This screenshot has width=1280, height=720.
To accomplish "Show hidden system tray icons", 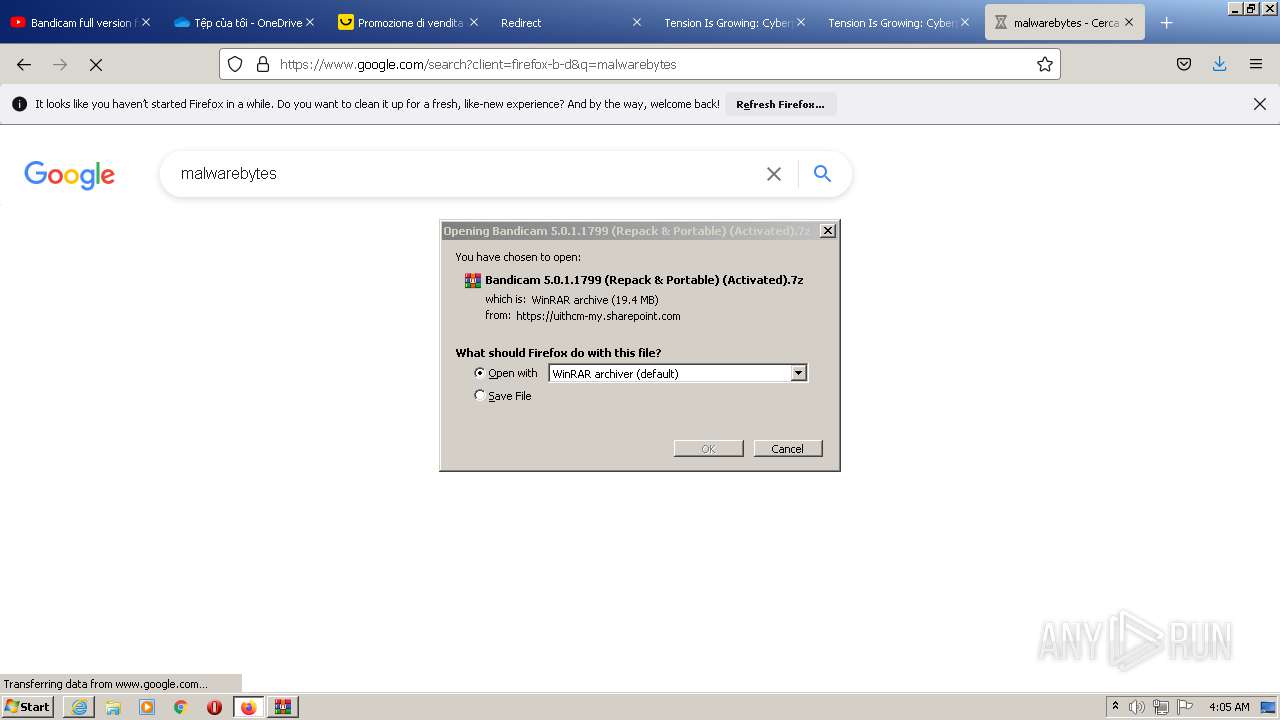I will coord(1115,707).
